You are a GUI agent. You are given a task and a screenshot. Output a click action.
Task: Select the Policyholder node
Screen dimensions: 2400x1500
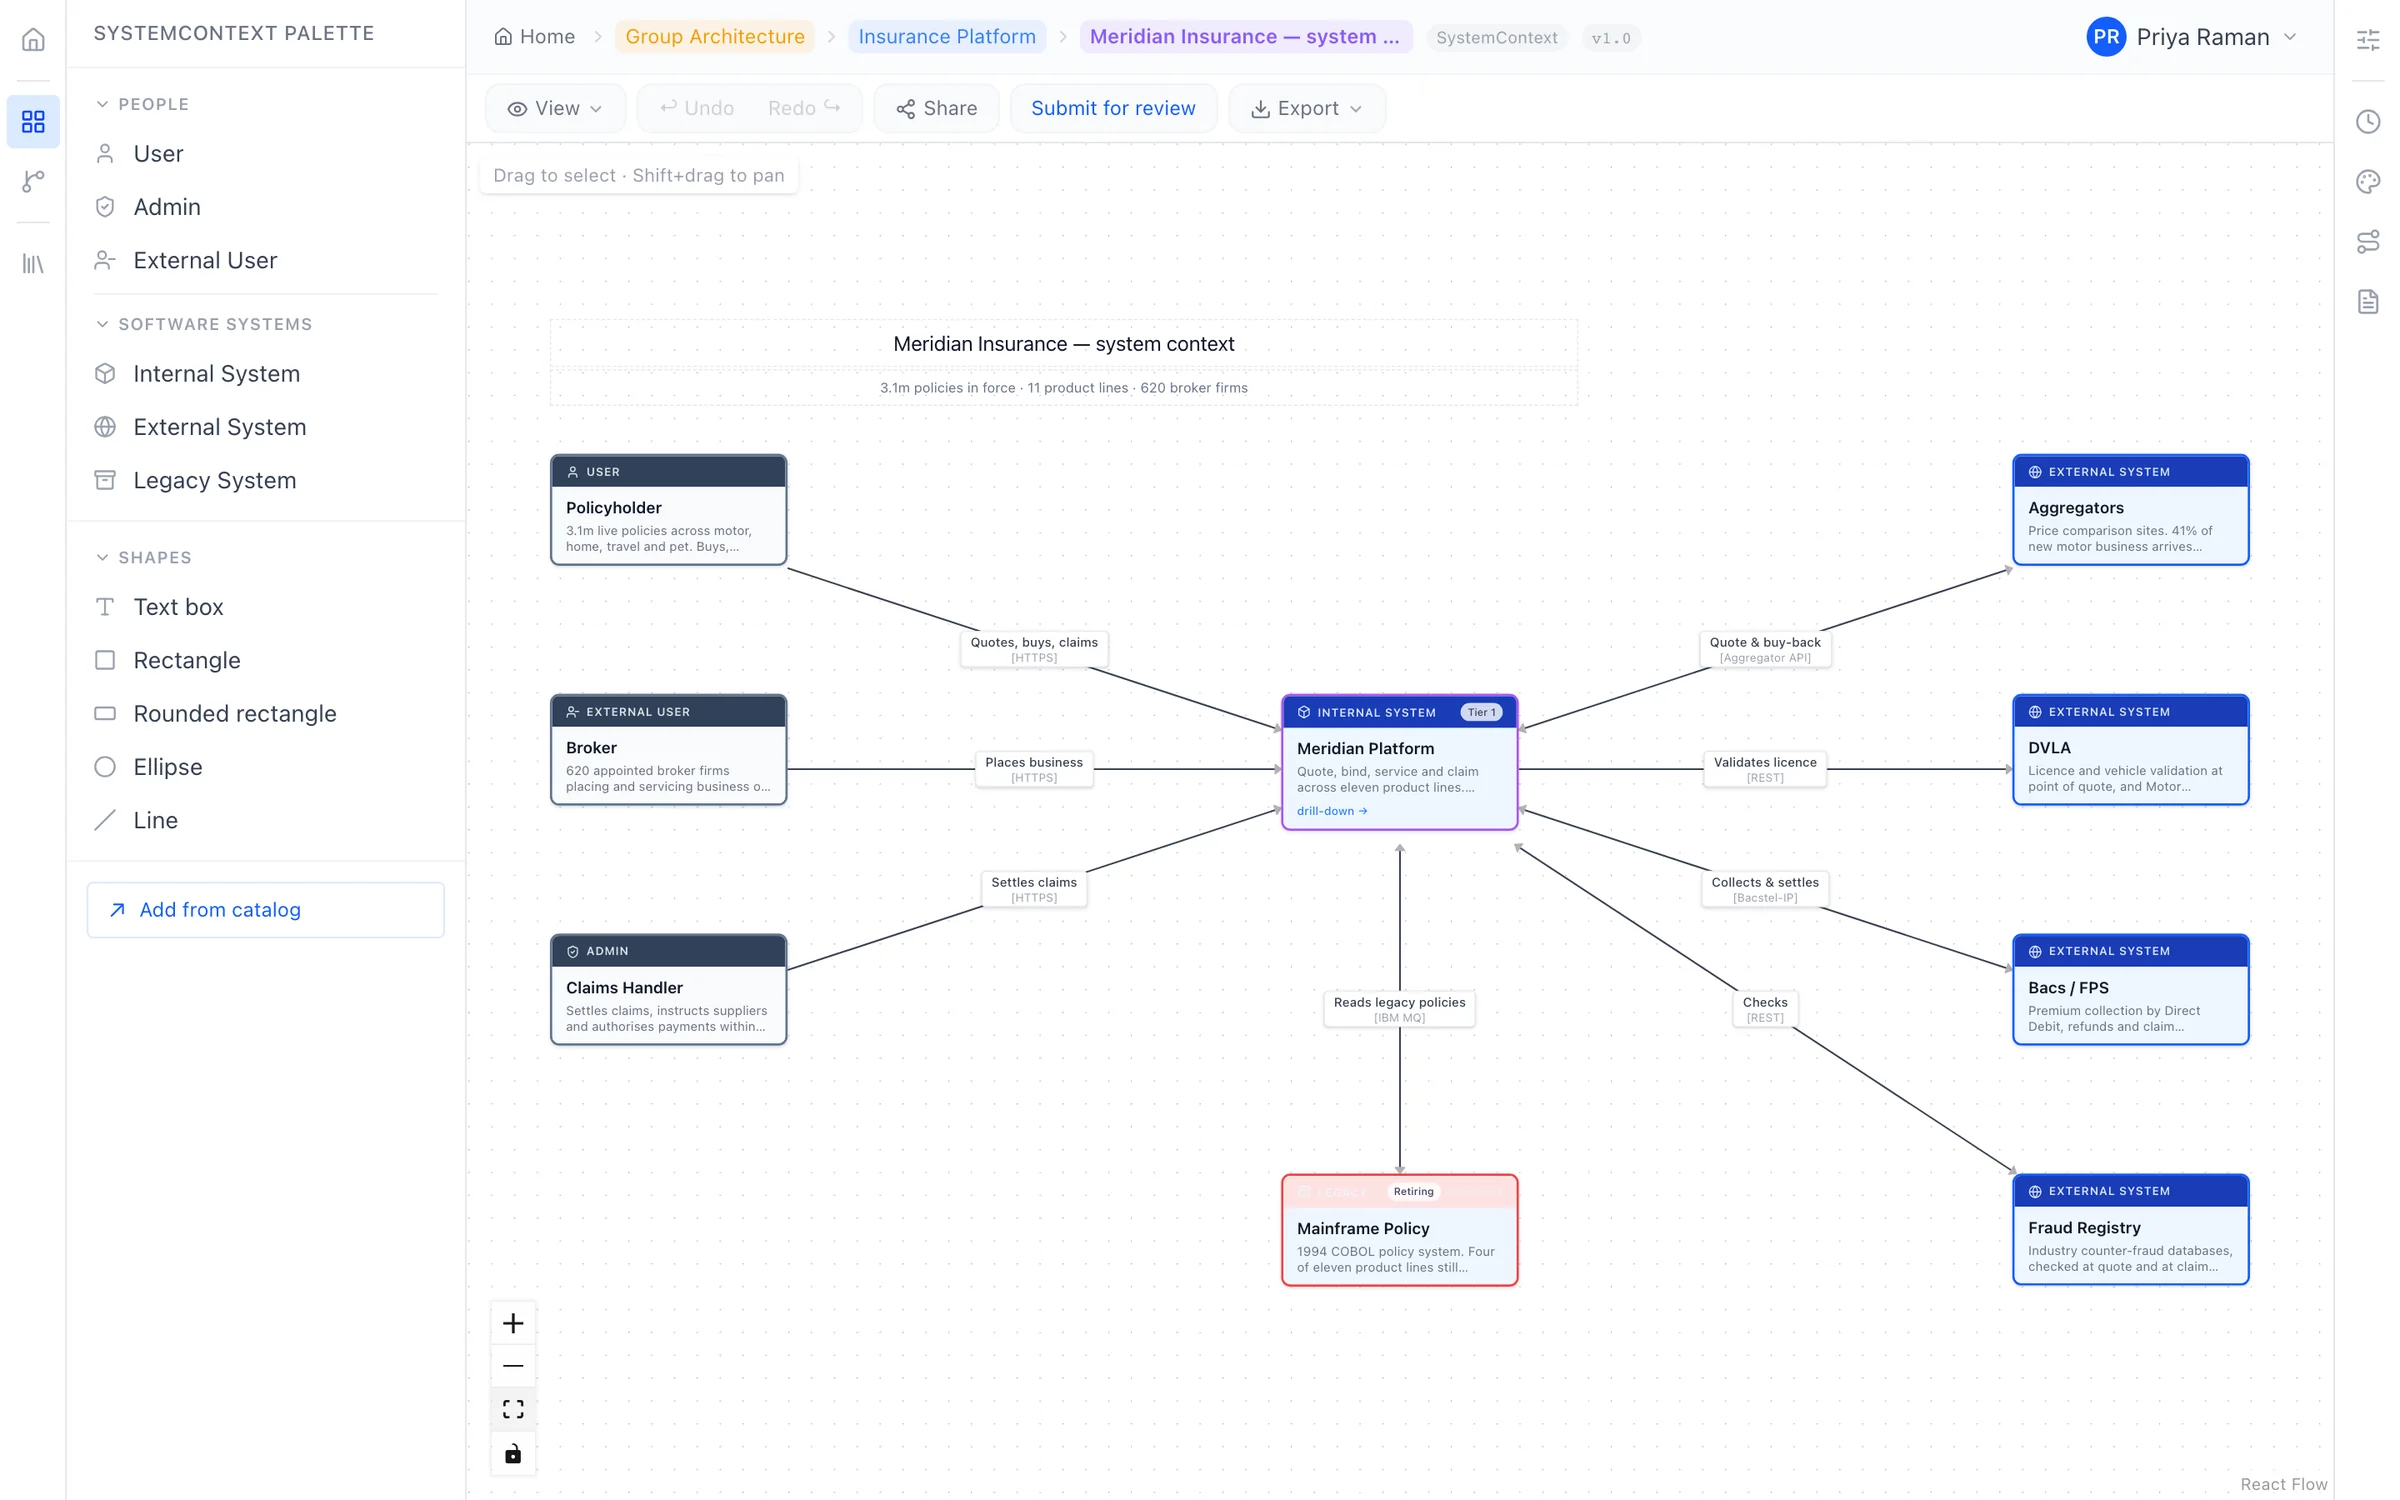pyautogui.click(x=668, y=510)
